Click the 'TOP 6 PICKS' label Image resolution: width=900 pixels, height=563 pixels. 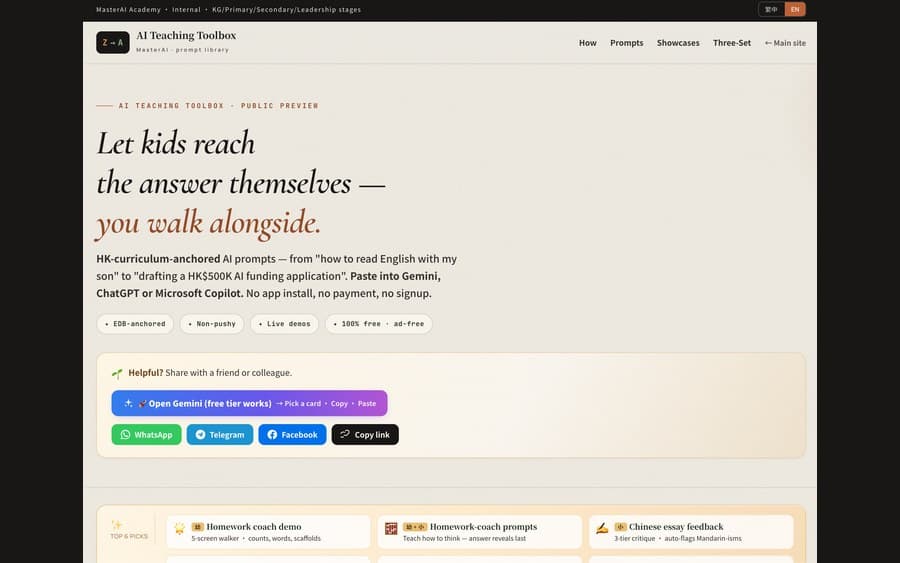129,536
